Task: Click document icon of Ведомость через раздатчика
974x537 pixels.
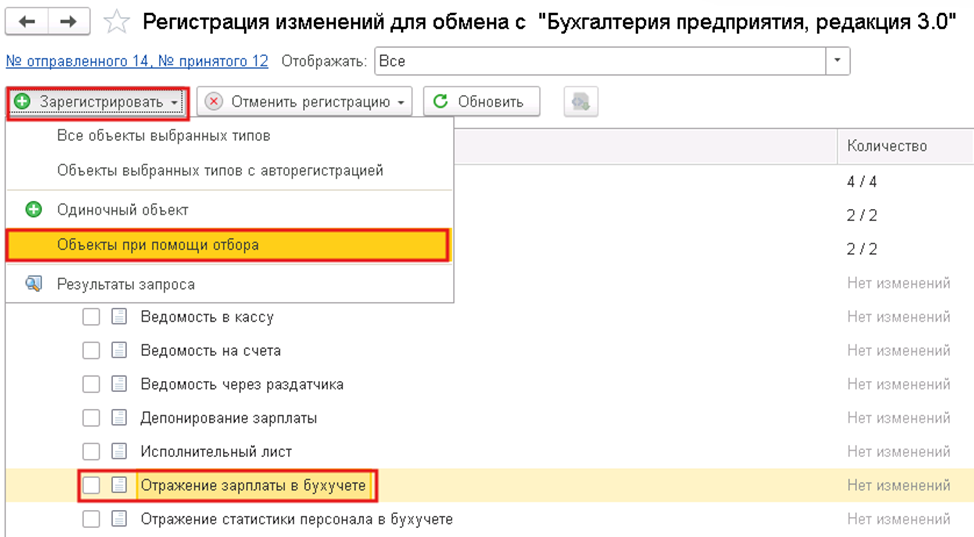Action: pyautogui.click(x=119, y=384)
